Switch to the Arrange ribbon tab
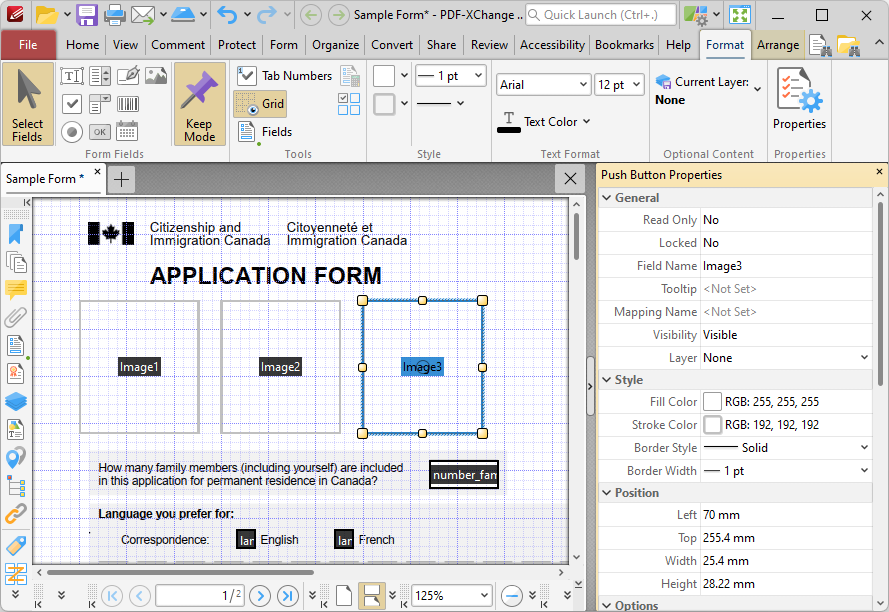 point(778,45)
